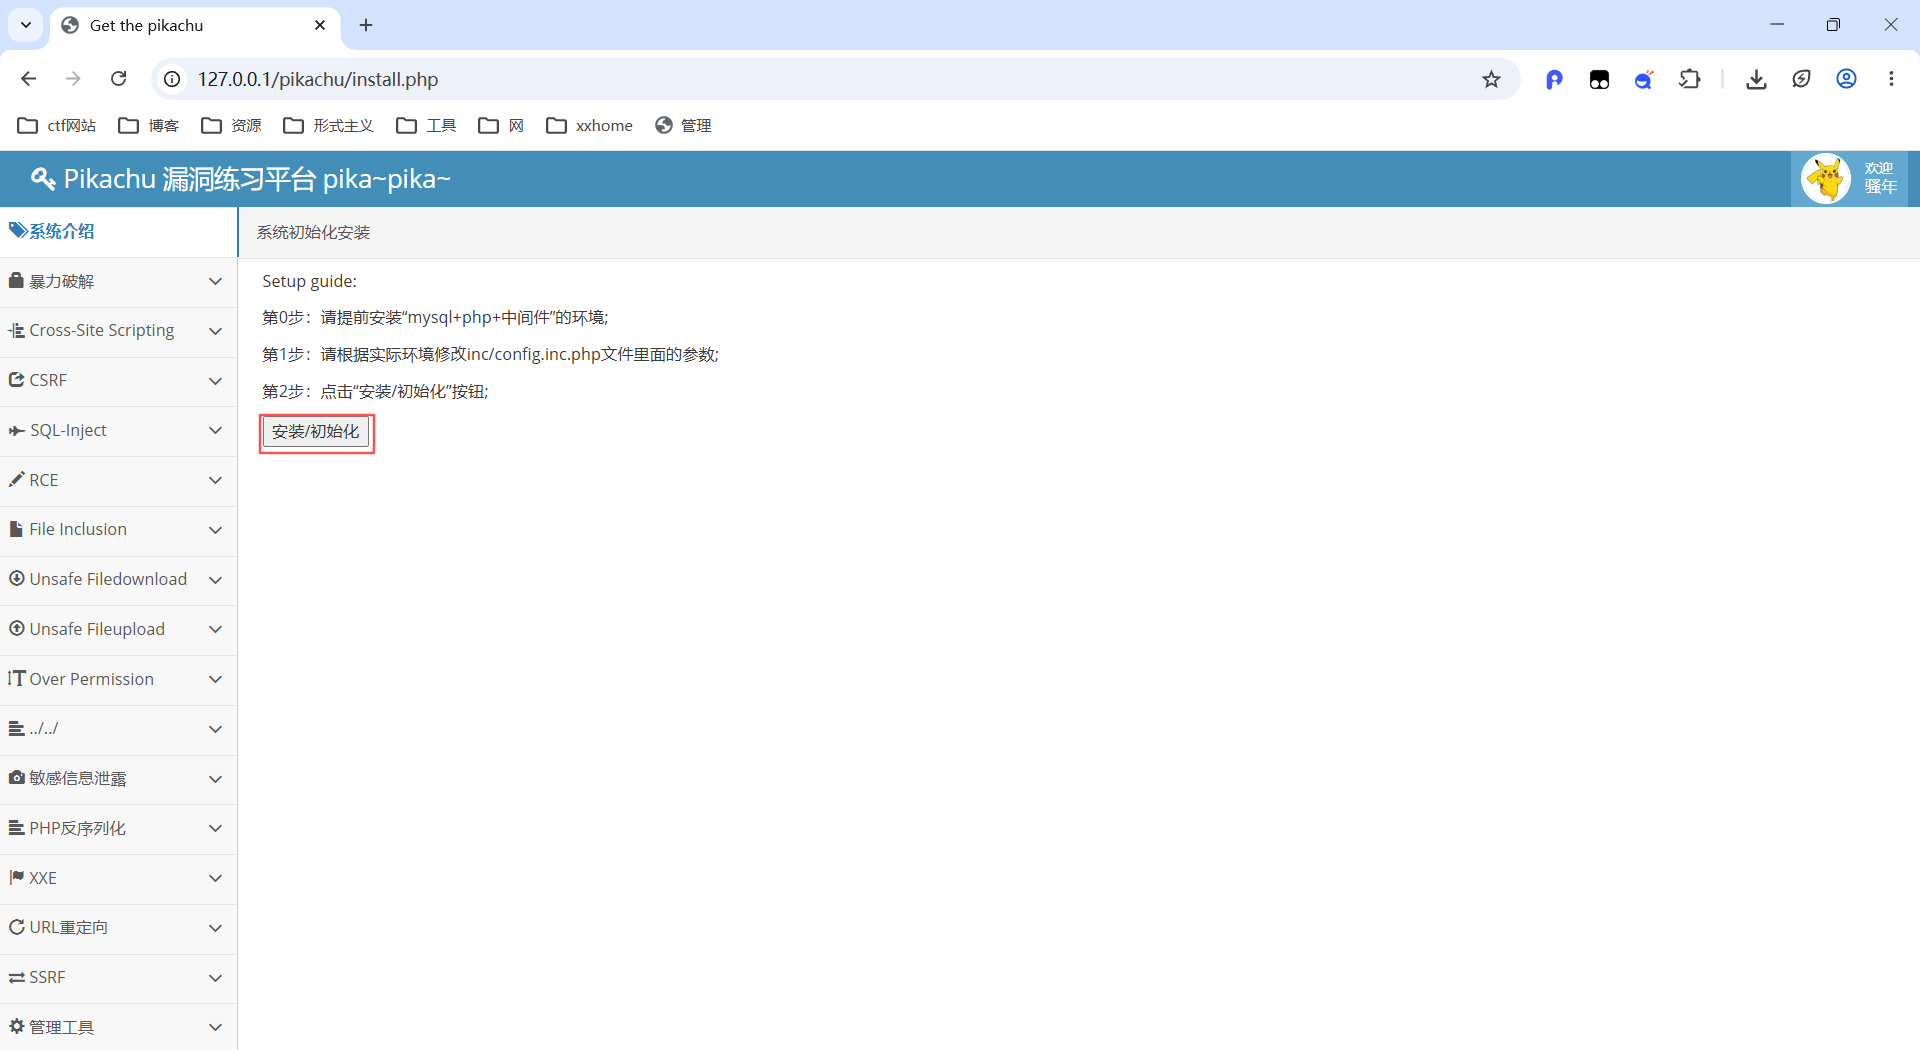Reload the current page
This screenshot has width=1920, height=1050.
(x=118, y=79)
